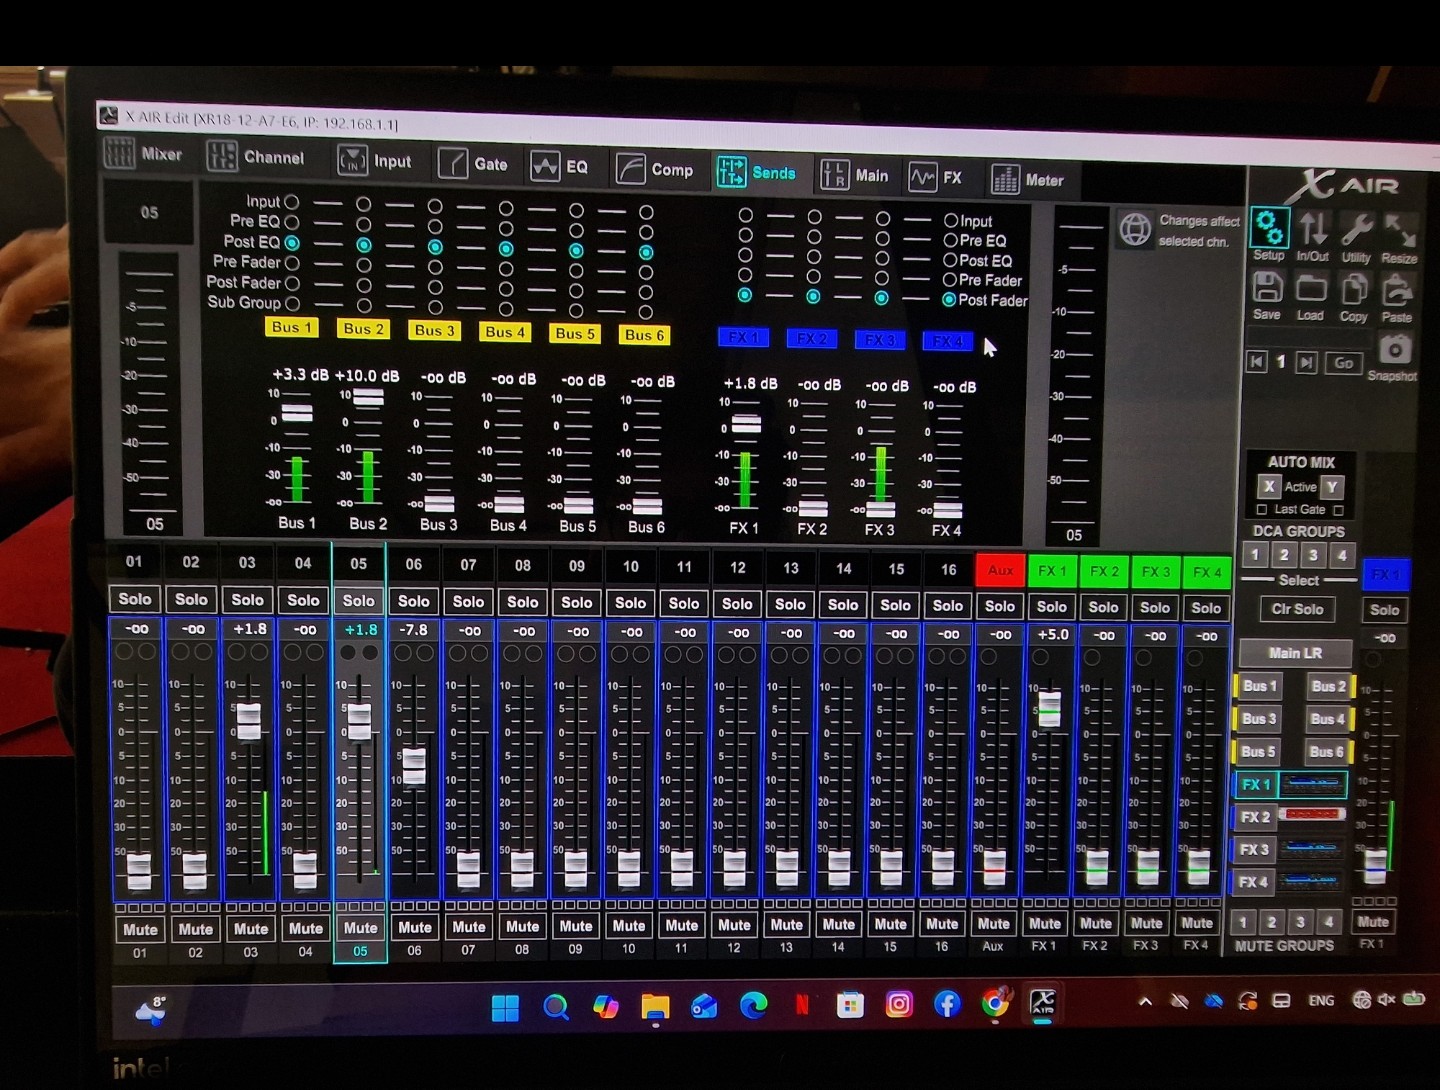Click the Paste icon
The height and width of the screenshot is (1090, 1440).
[1397, 291]
